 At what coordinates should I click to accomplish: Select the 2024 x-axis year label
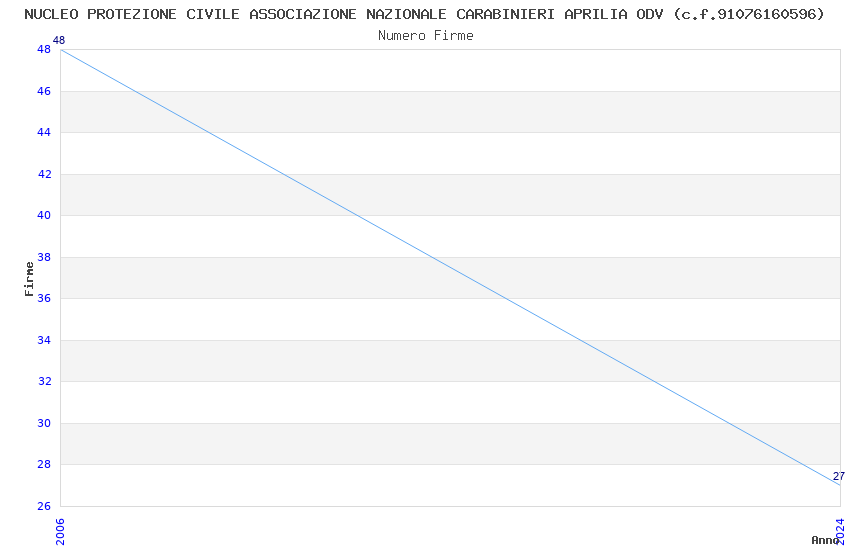[x=840, y=531]
